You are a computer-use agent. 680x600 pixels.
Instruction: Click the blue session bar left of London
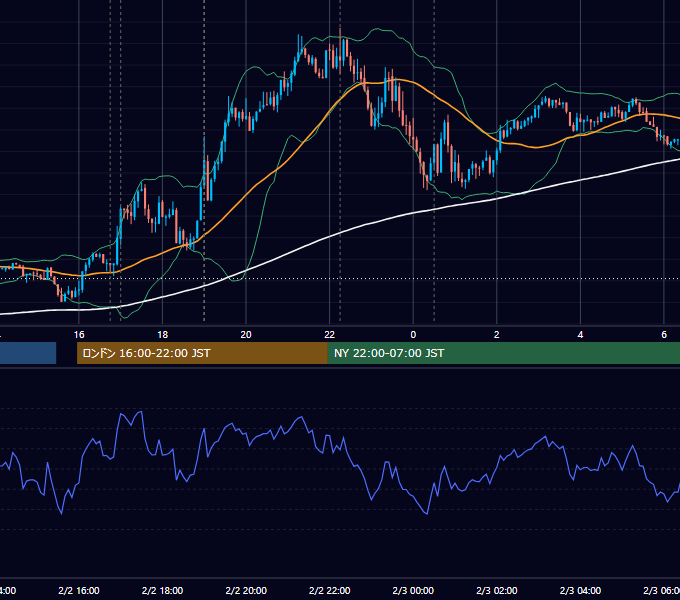pos(28,353)
